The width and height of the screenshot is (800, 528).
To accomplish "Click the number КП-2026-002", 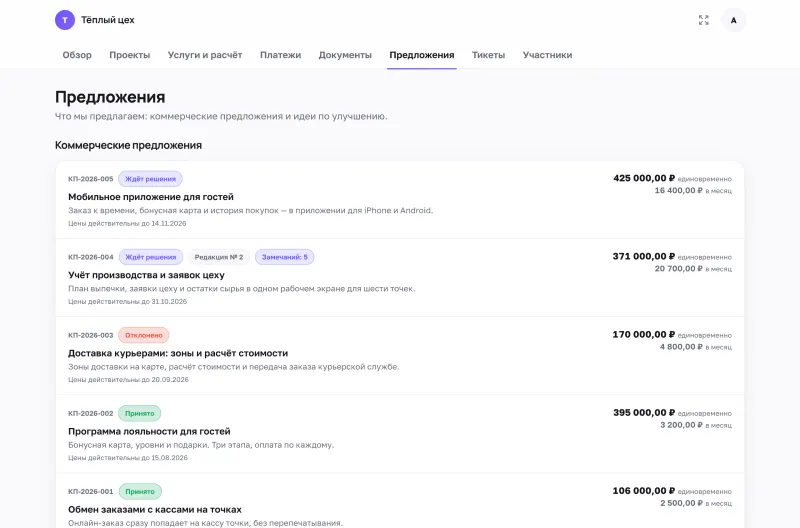I will pos(91,413).
